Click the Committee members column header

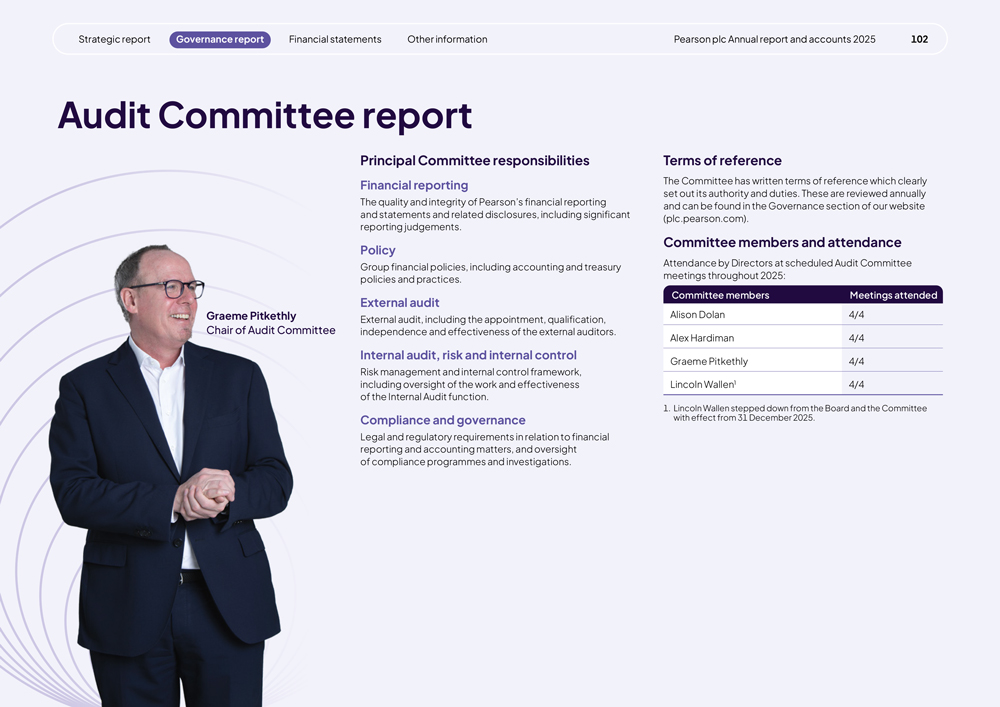click(720, 295)
